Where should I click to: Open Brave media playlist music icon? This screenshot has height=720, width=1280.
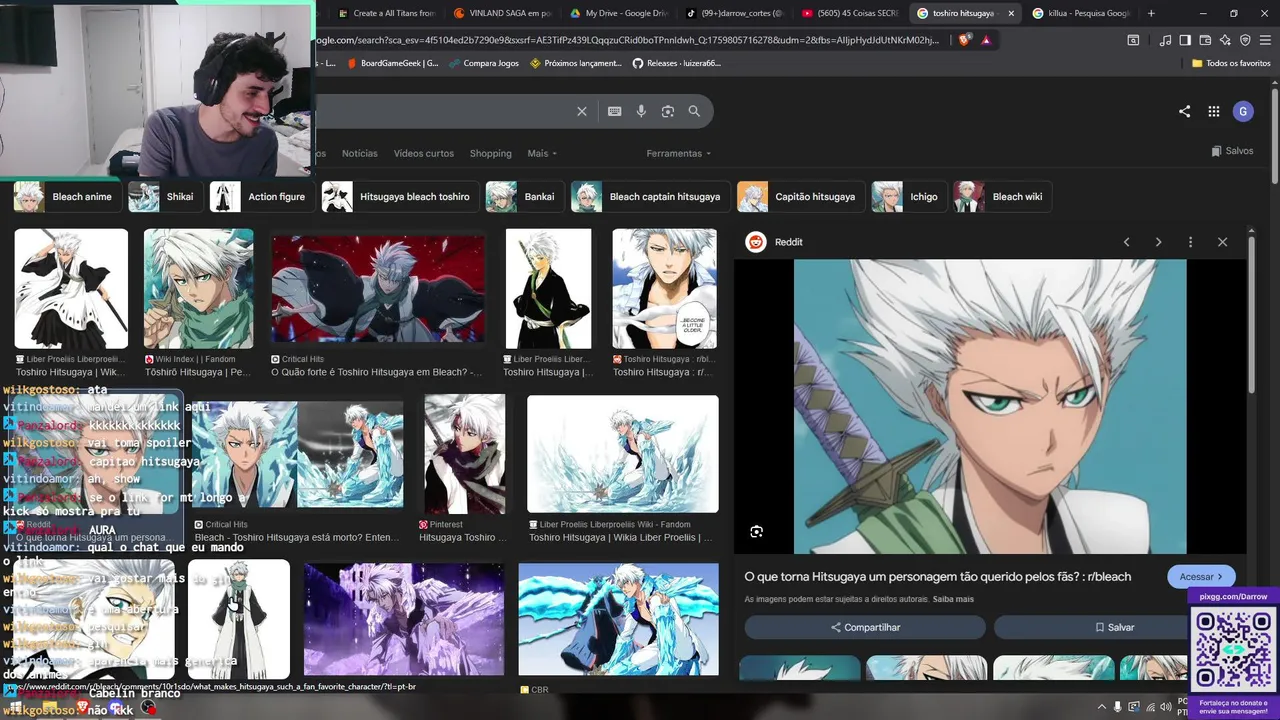1165,40
